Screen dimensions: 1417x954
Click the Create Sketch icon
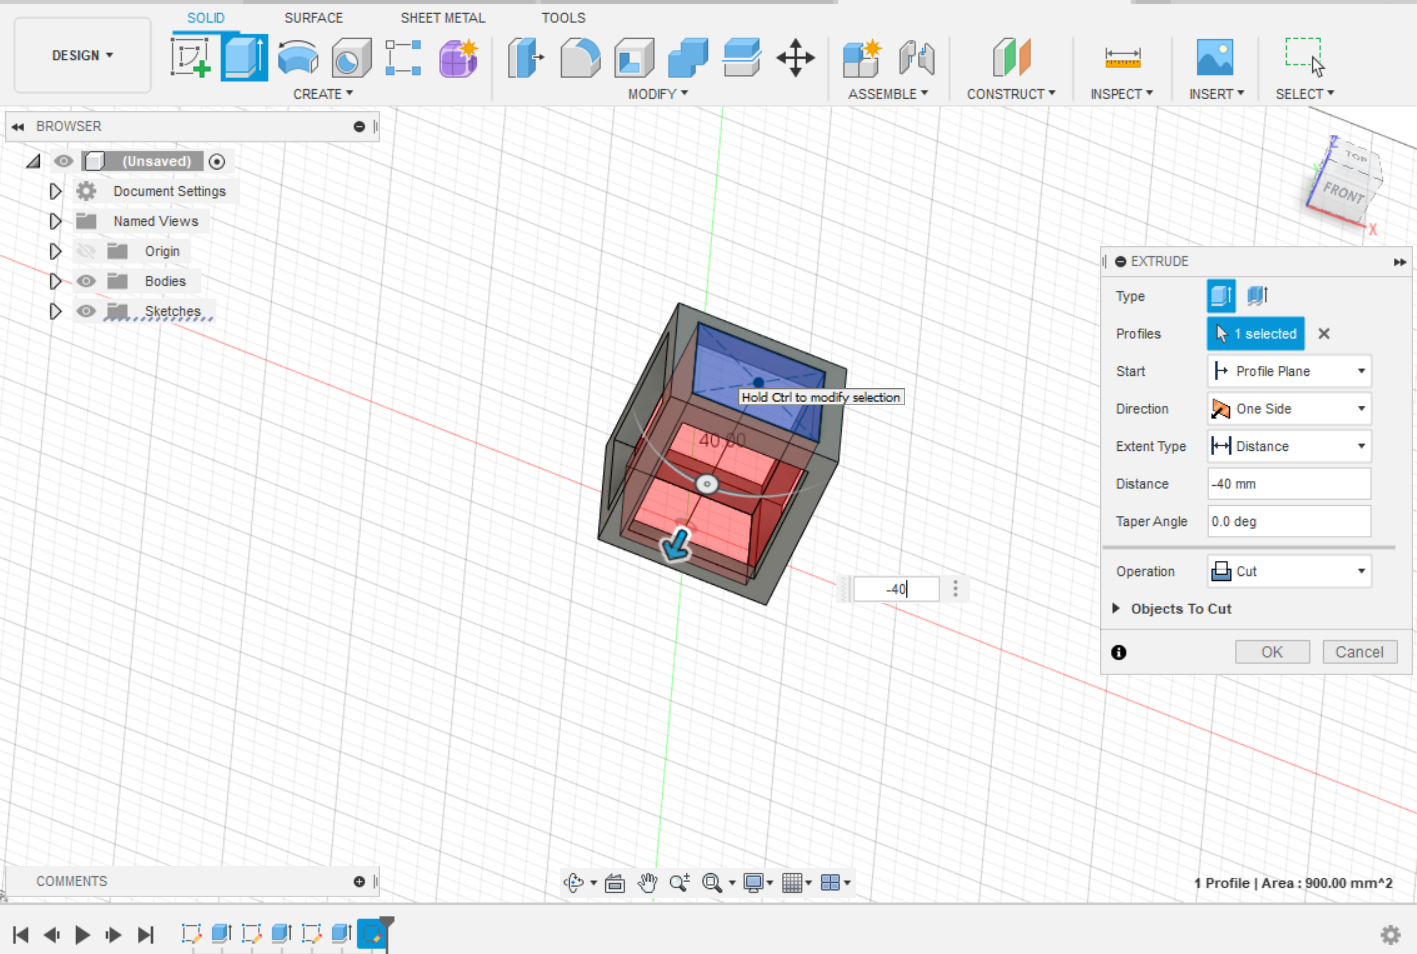pyautogui.click(x=190, y=57)
